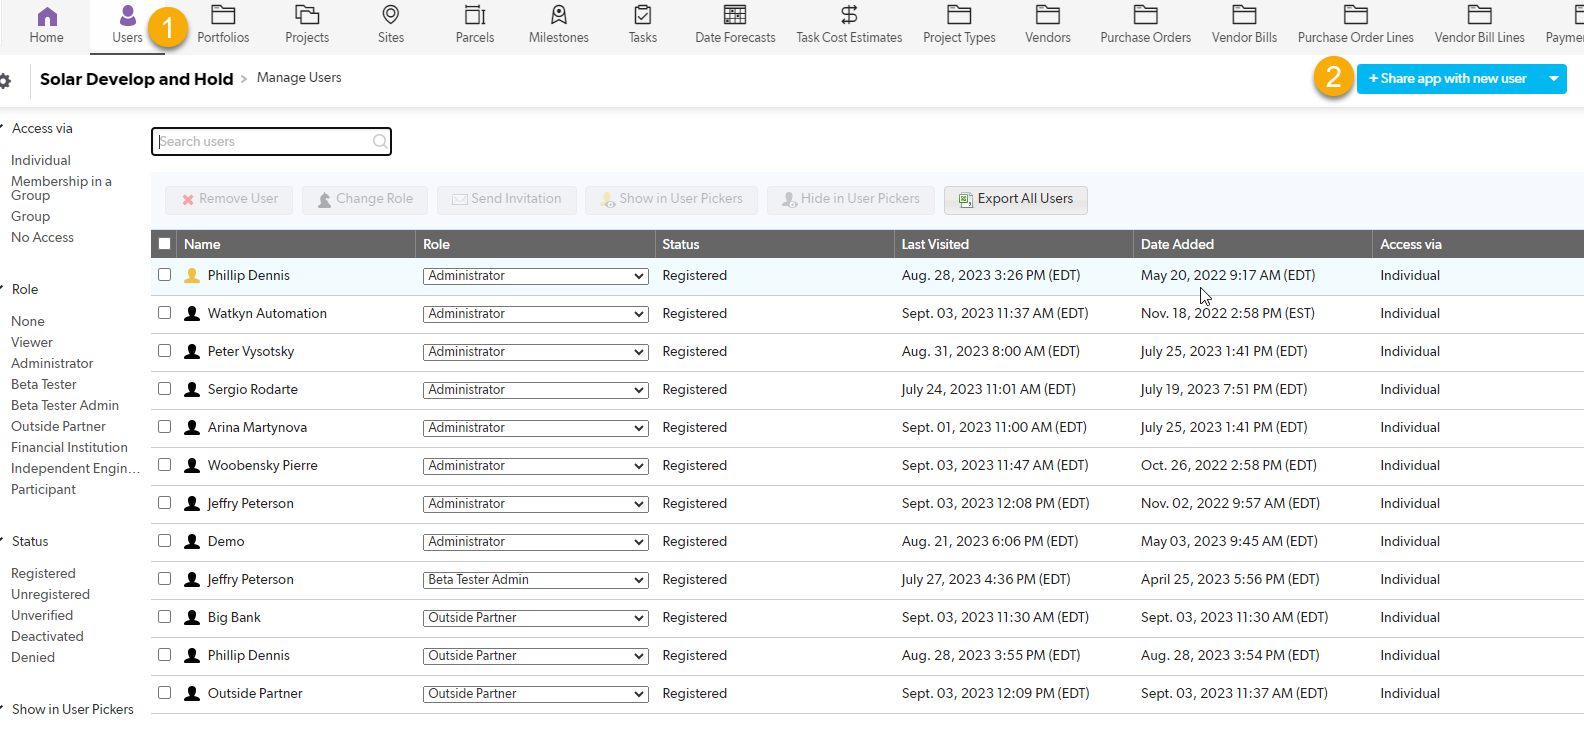Open the Milestones icon

559,15
